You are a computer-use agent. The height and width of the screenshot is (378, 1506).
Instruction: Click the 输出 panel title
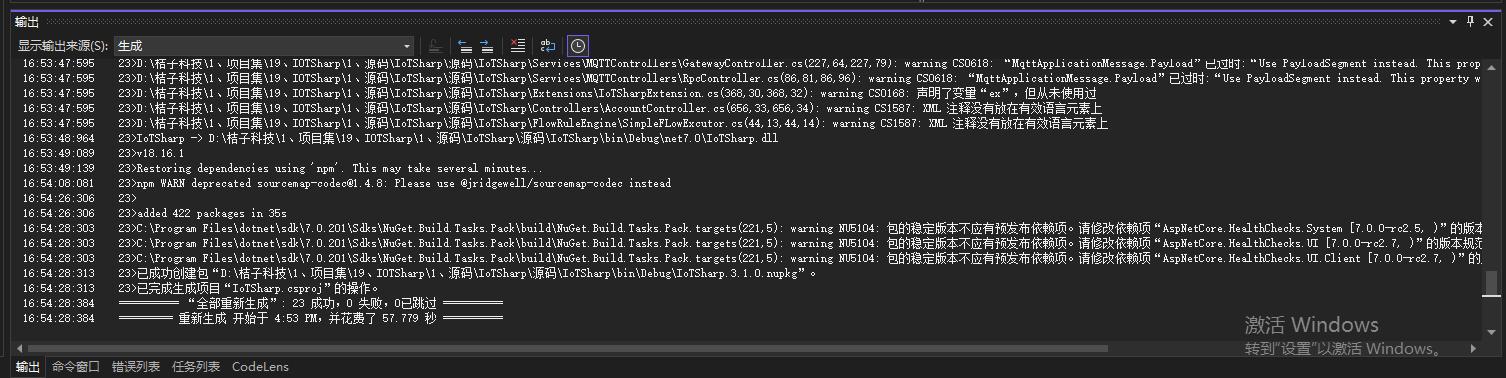coord(27,22)
